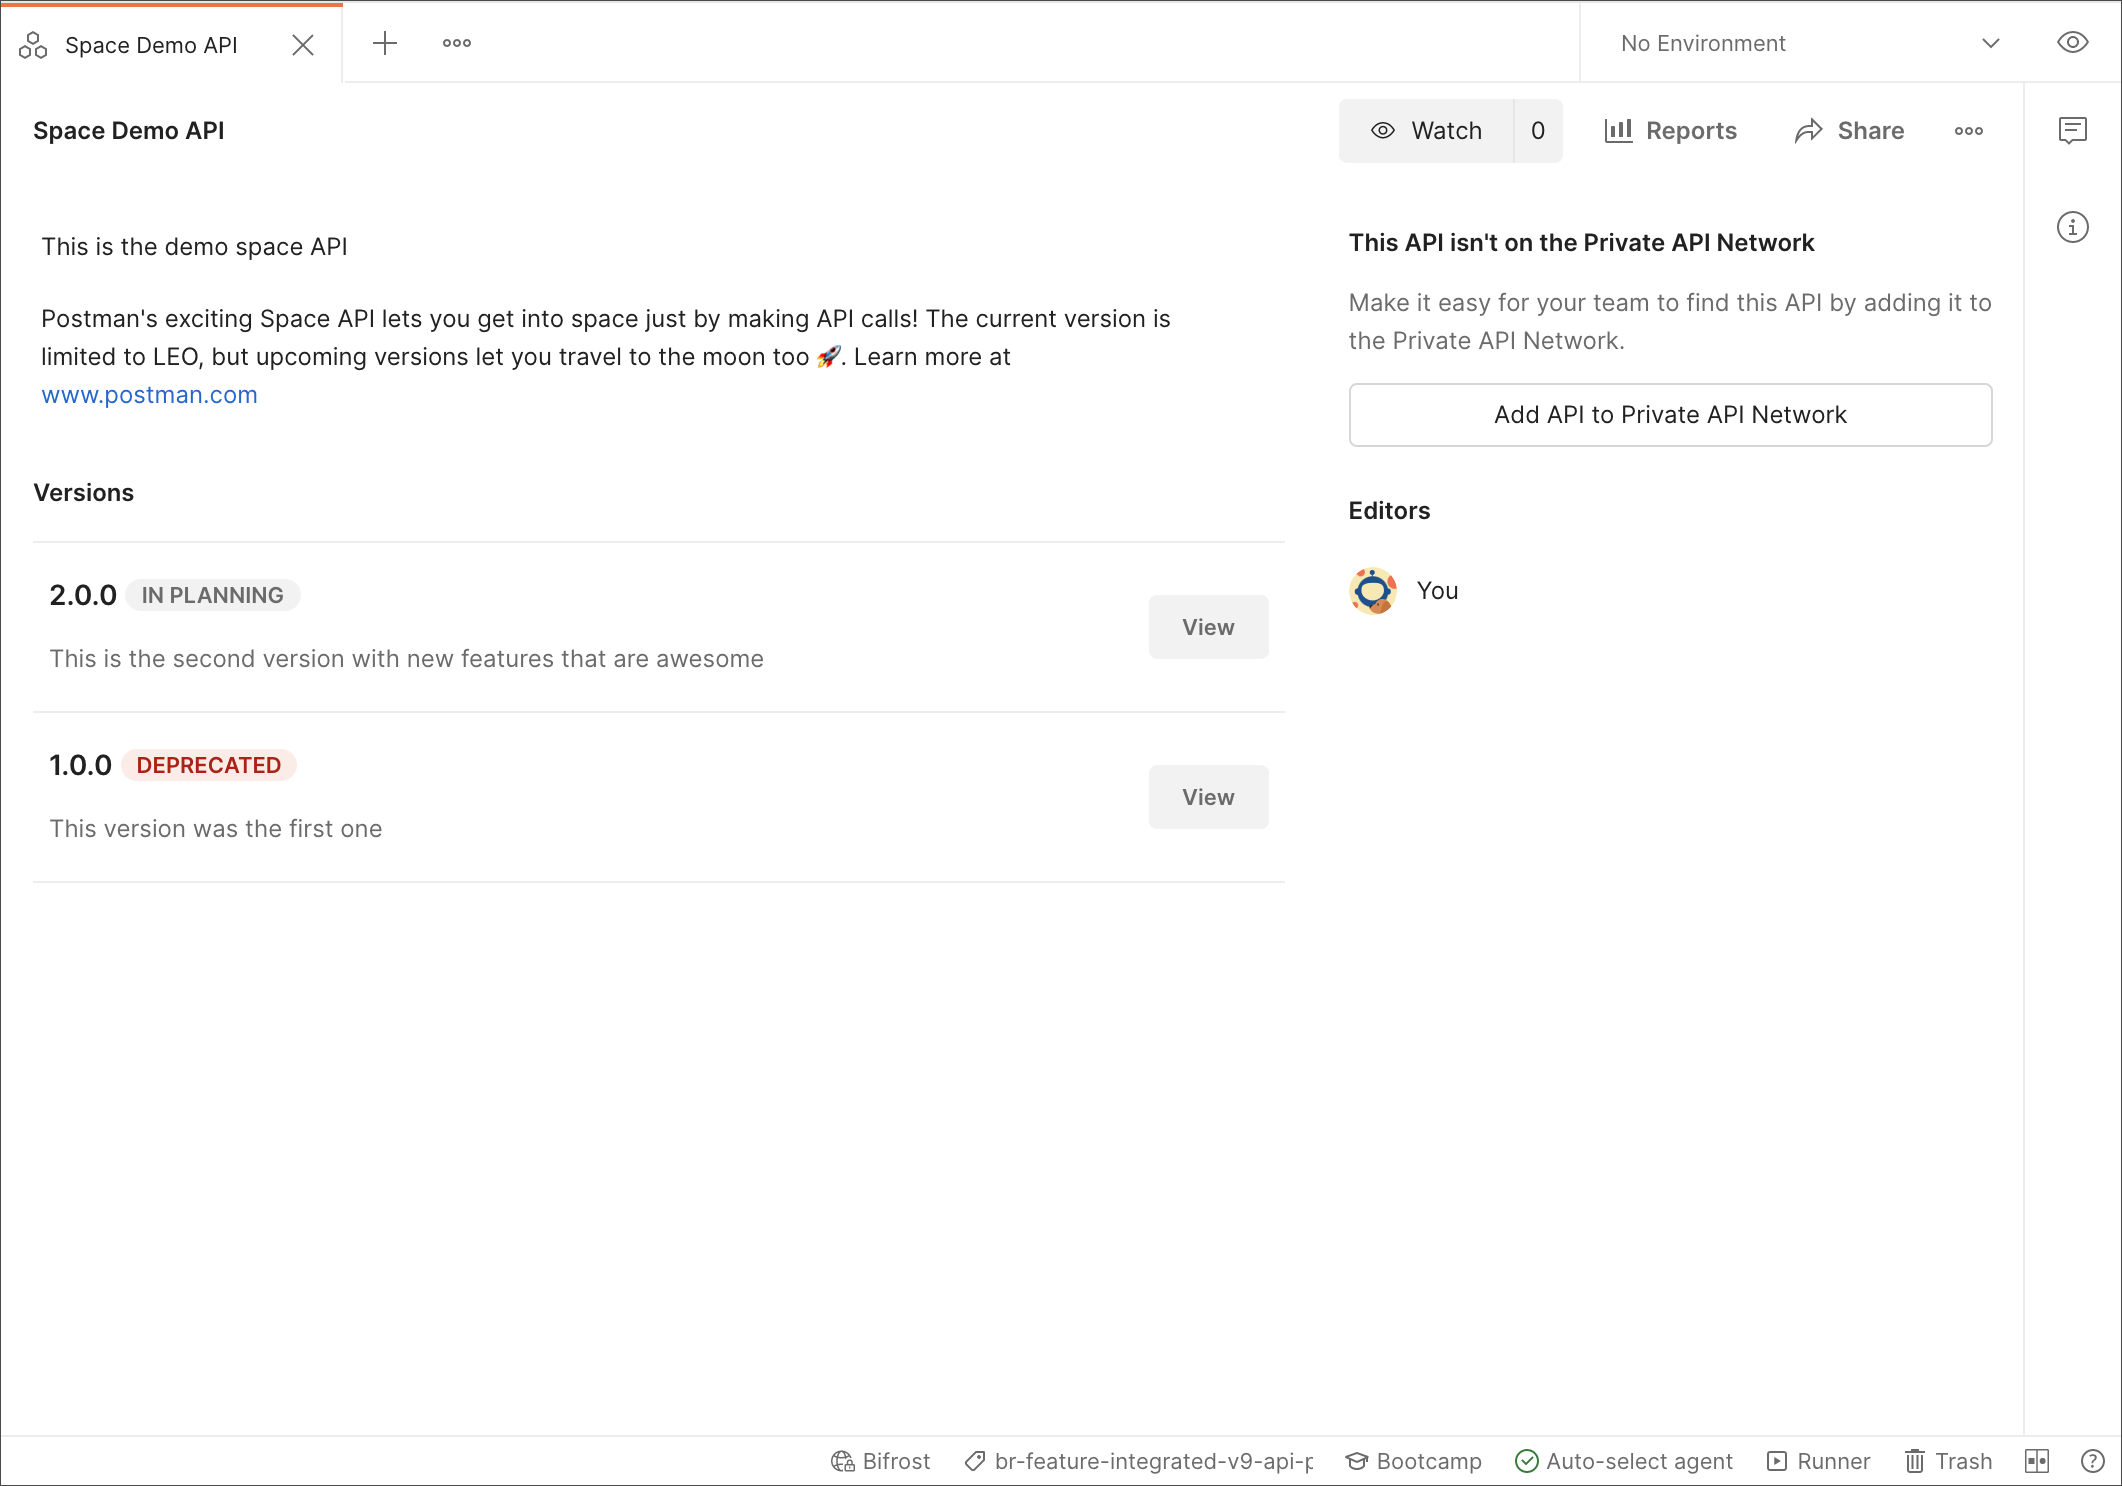The image size is (2122, 1486).
Task: View version 2.0.0
Action: point(1208,627)
